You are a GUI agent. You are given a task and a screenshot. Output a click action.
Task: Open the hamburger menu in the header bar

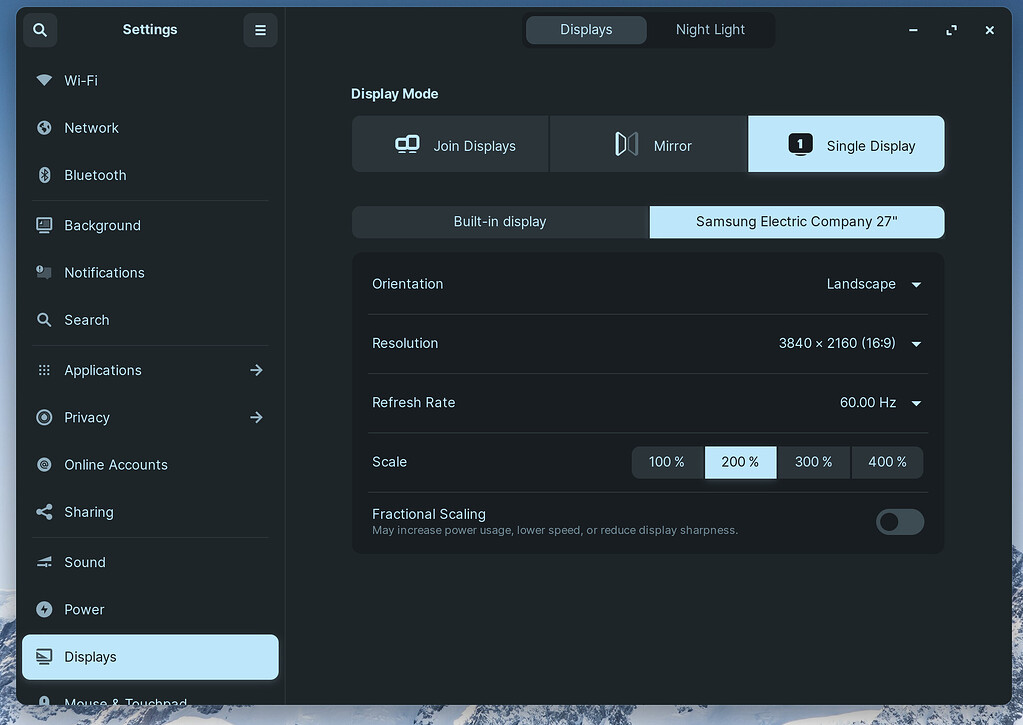(260, 29)
